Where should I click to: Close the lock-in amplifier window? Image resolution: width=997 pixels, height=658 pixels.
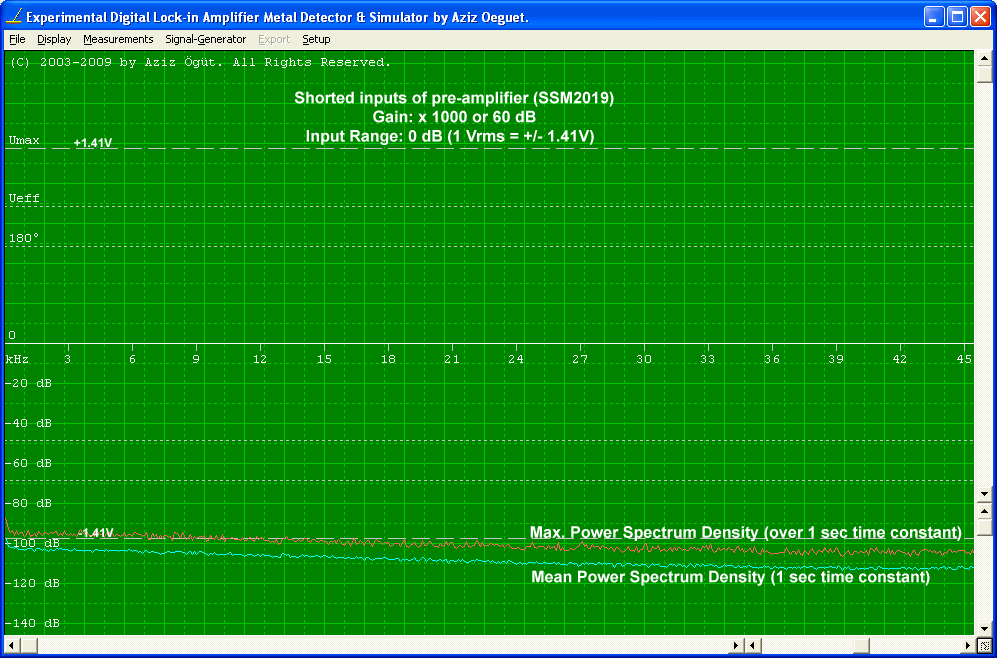coord(979,17)
